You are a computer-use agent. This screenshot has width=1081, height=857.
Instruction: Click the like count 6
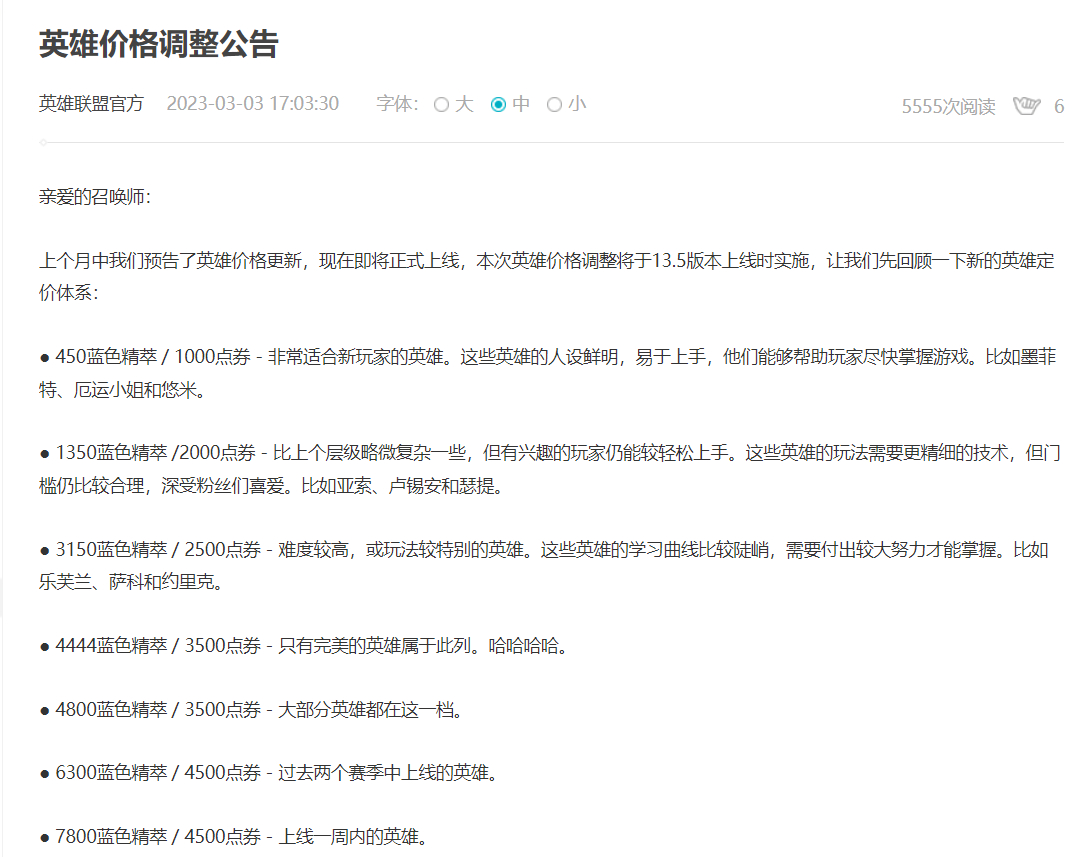click(x=1059, y=106)
